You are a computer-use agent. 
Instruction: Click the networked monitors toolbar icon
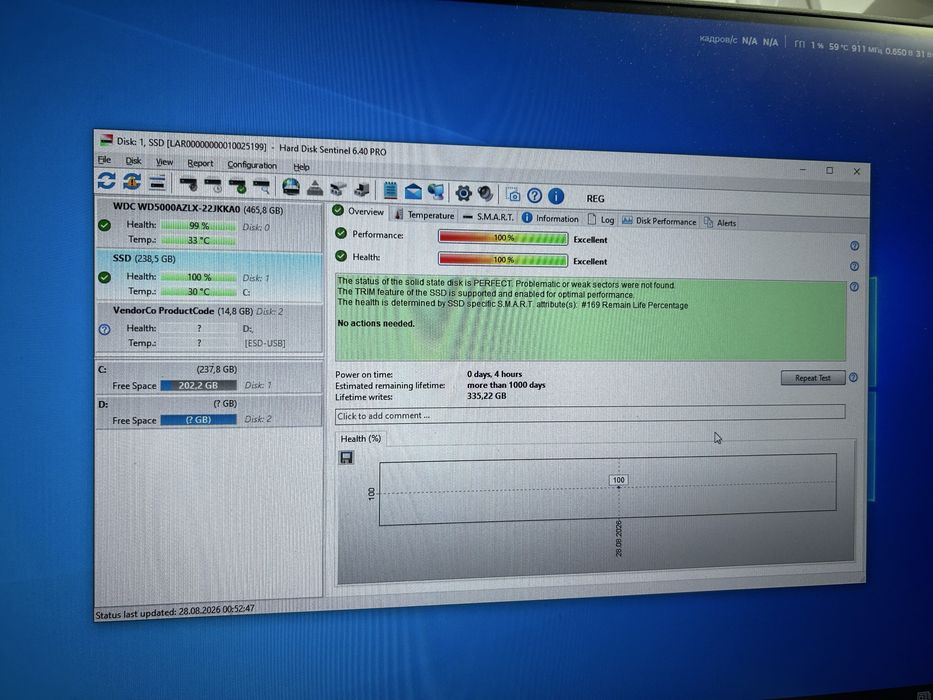click(x=436, y=192)
